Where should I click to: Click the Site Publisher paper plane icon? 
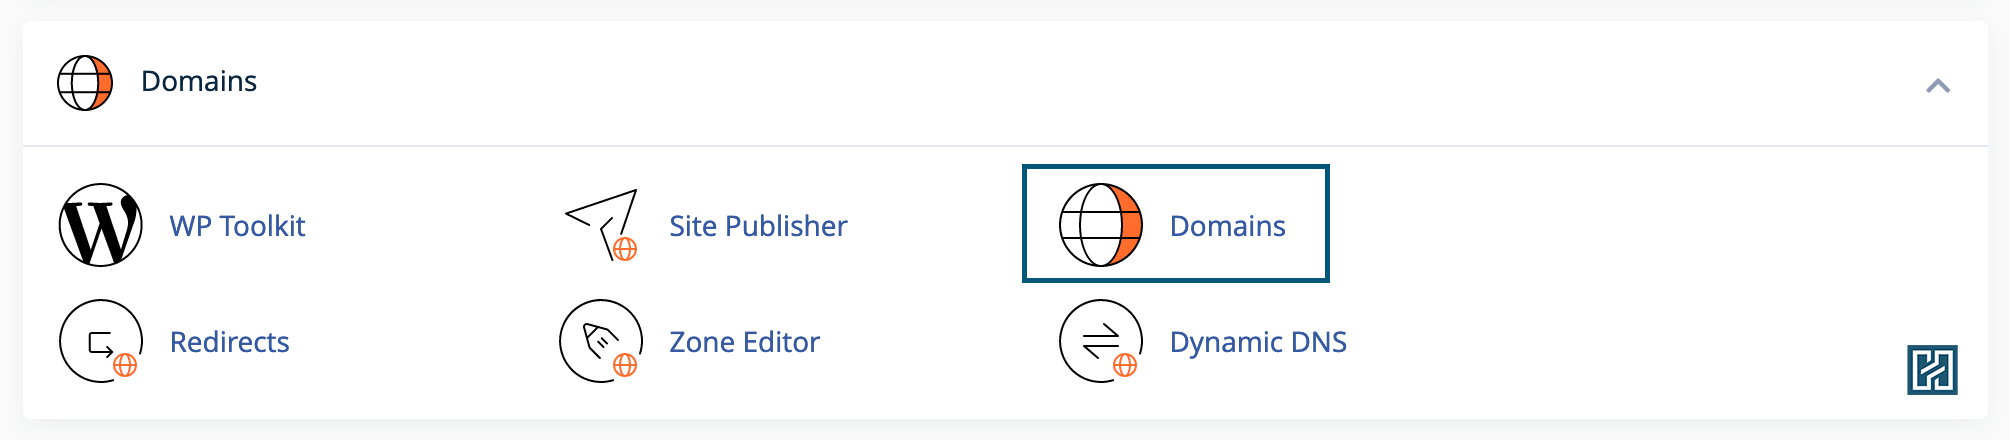click(x=601, y=222)
